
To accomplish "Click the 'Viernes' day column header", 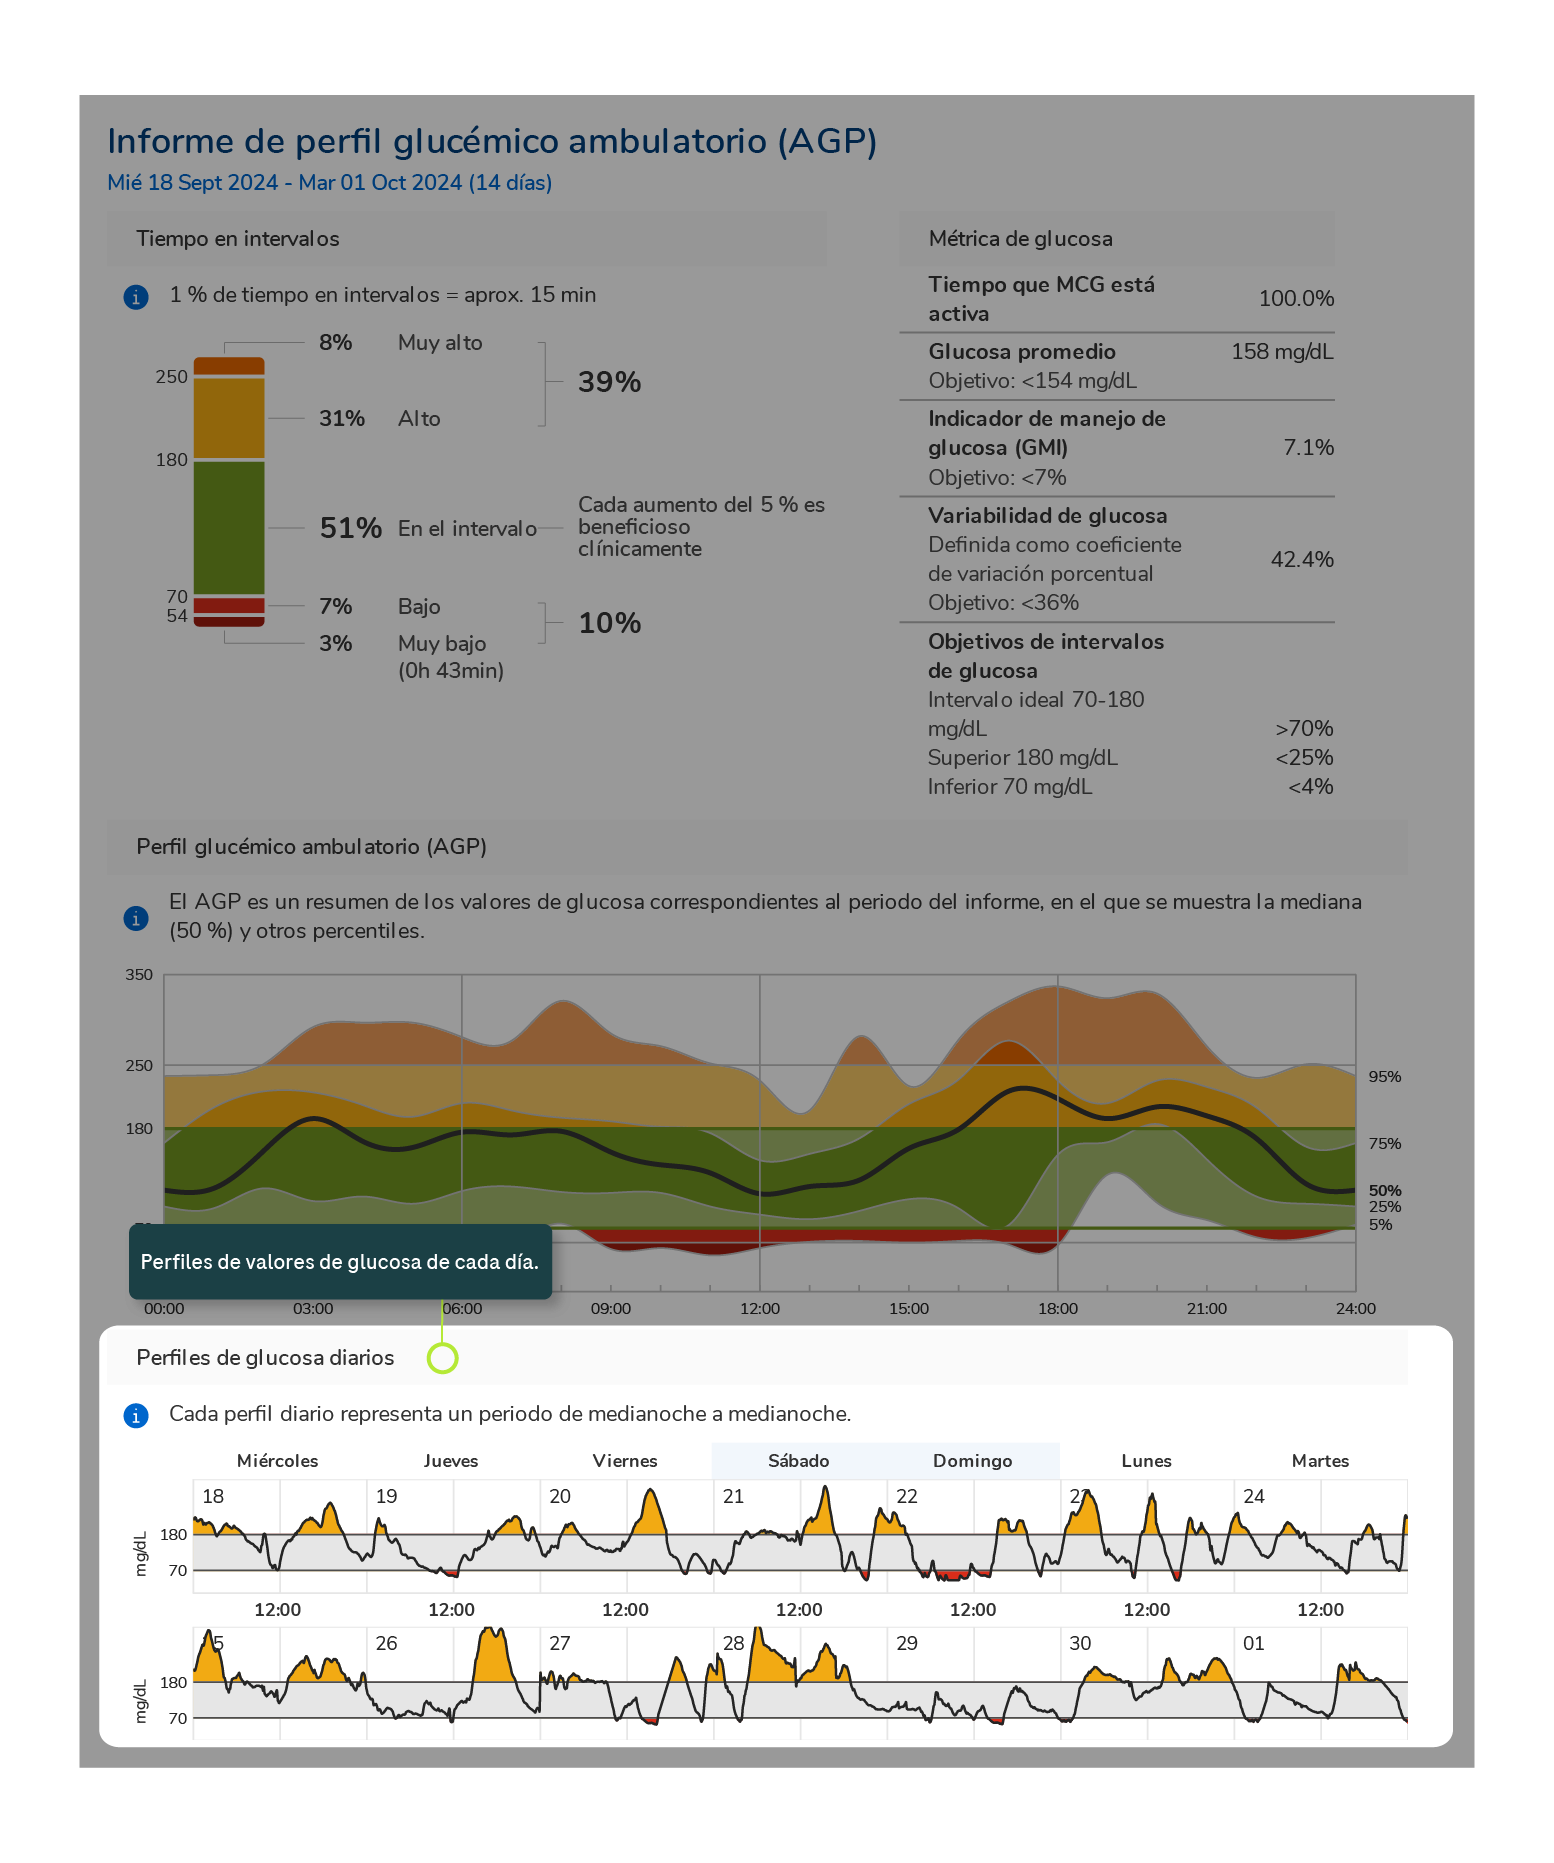I will (x=625, y=1461).
